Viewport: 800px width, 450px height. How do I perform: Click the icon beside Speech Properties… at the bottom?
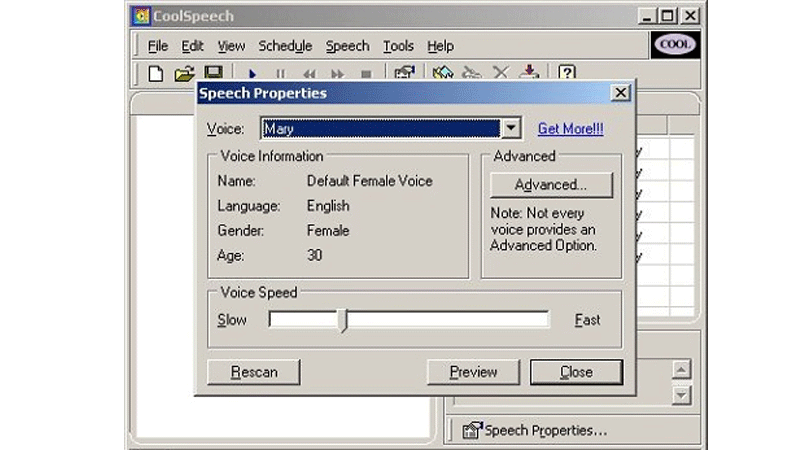[472, 430]
